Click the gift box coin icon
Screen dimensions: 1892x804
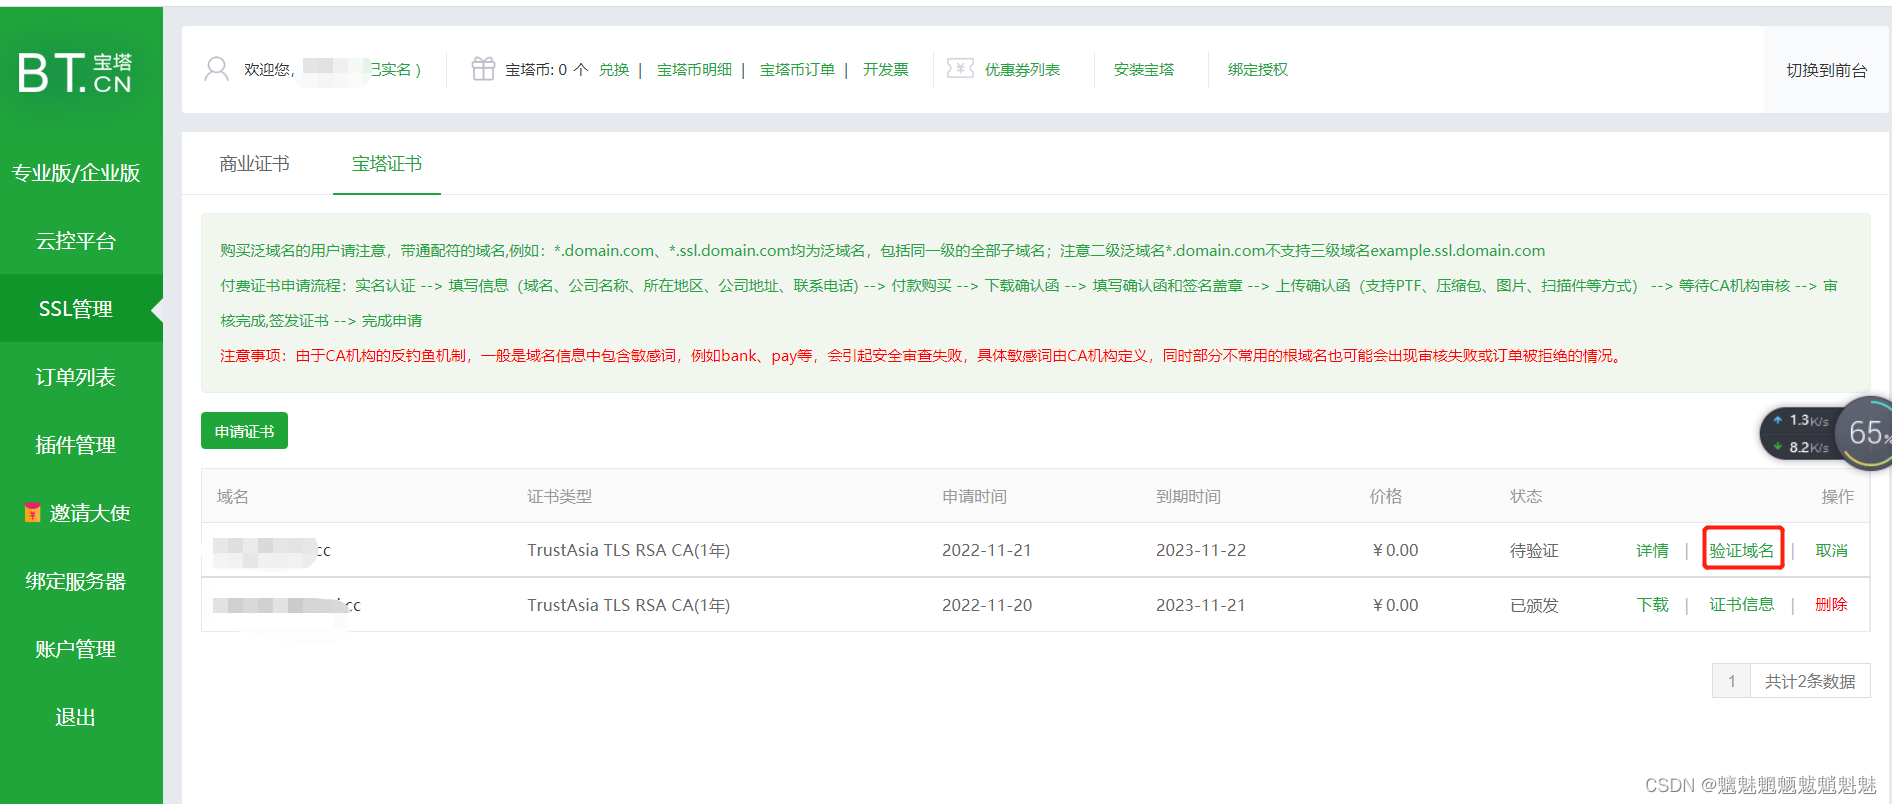point(483,69)
